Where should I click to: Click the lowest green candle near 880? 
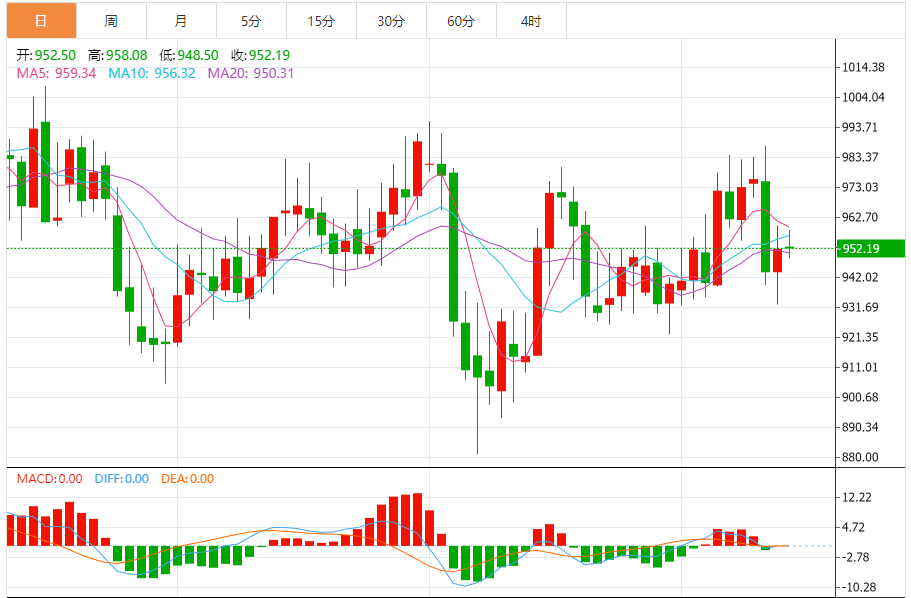click(x=478, y=366)
